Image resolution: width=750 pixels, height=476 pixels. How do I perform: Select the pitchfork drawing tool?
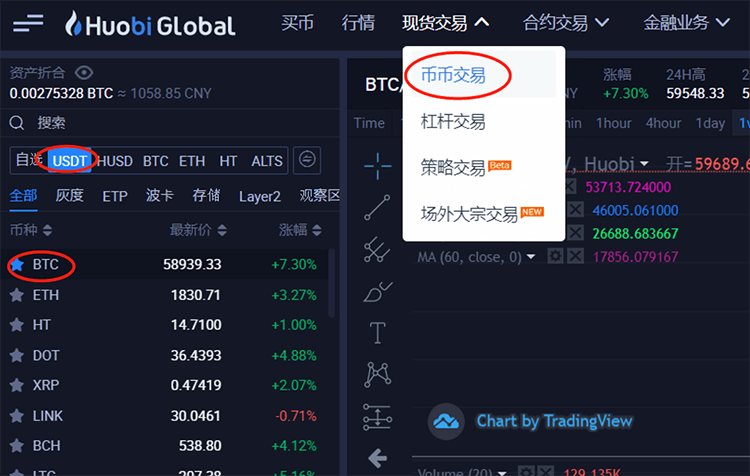coord(377,249)
